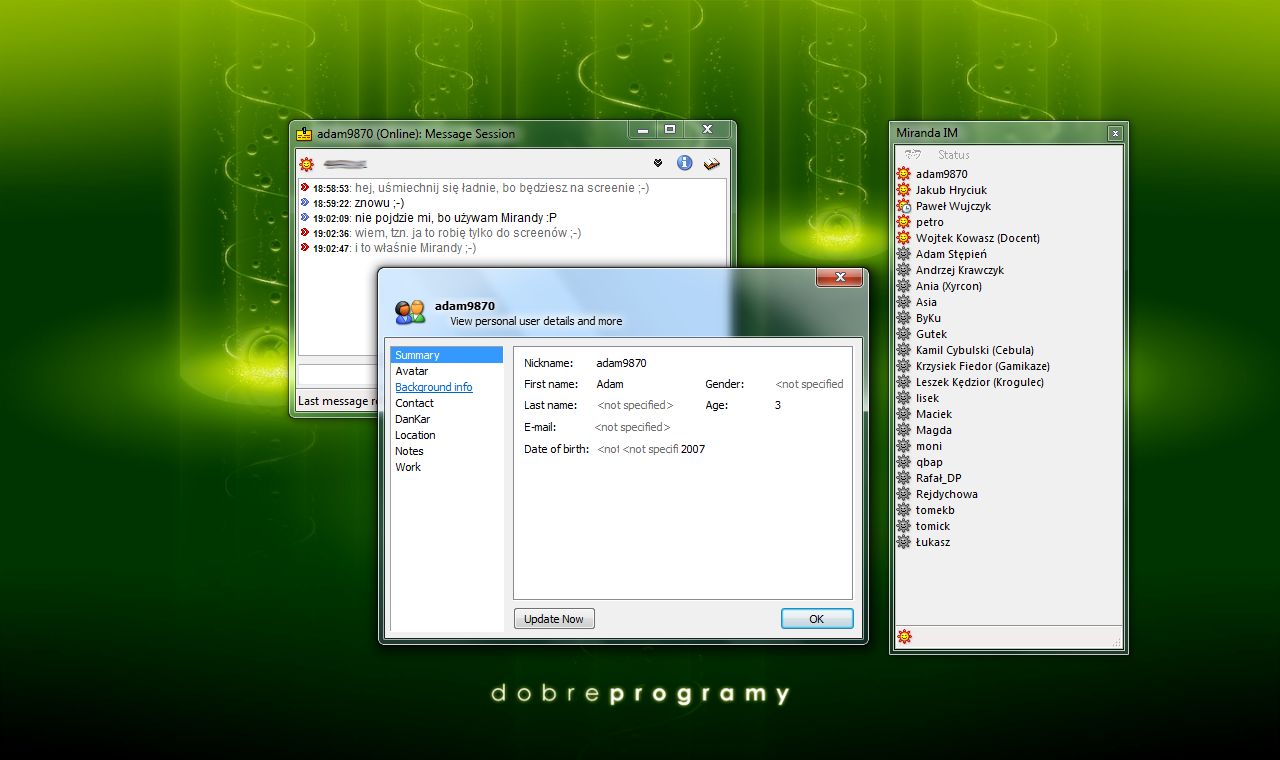Click the message input field in Message Session
Viewport: 1280px width, 760px height.
pos(338,373)
